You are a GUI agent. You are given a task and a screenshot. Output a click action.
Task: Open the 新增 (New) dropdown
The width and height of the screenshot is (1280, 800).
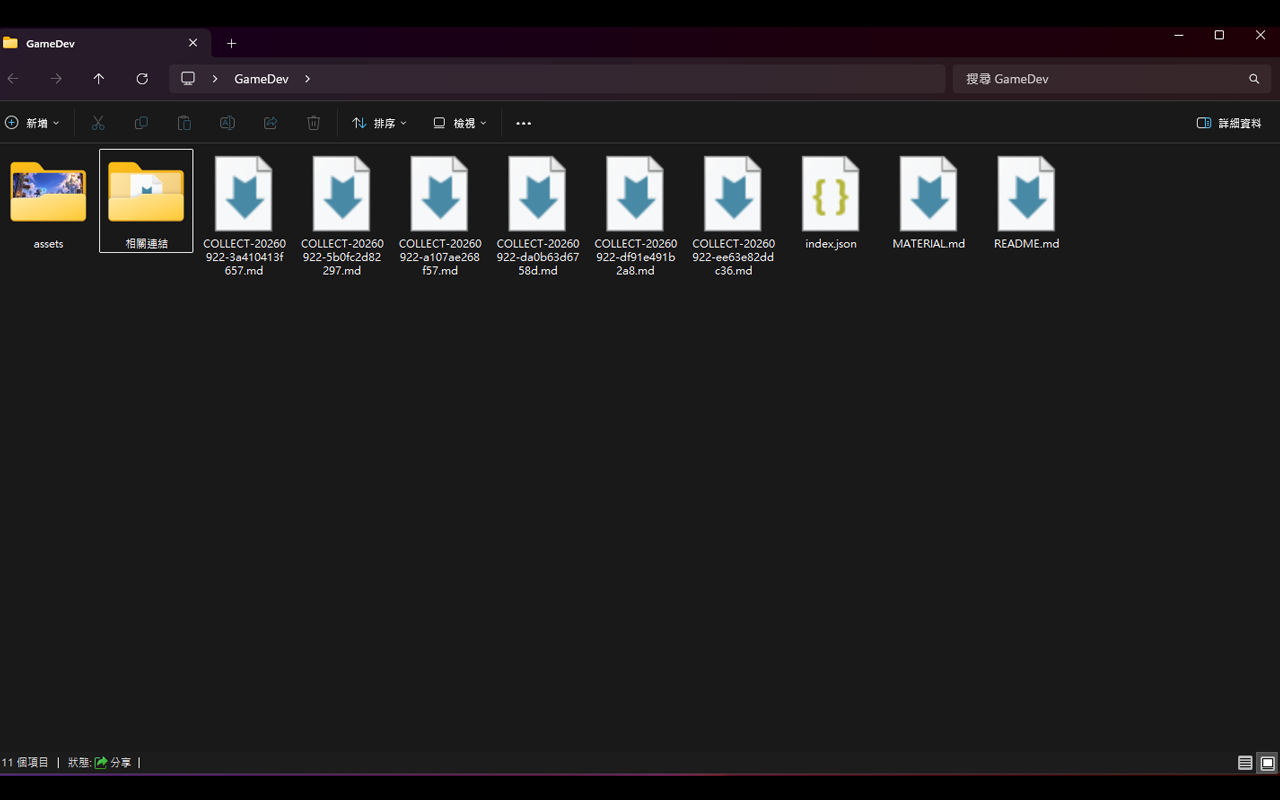pos(32,123)
